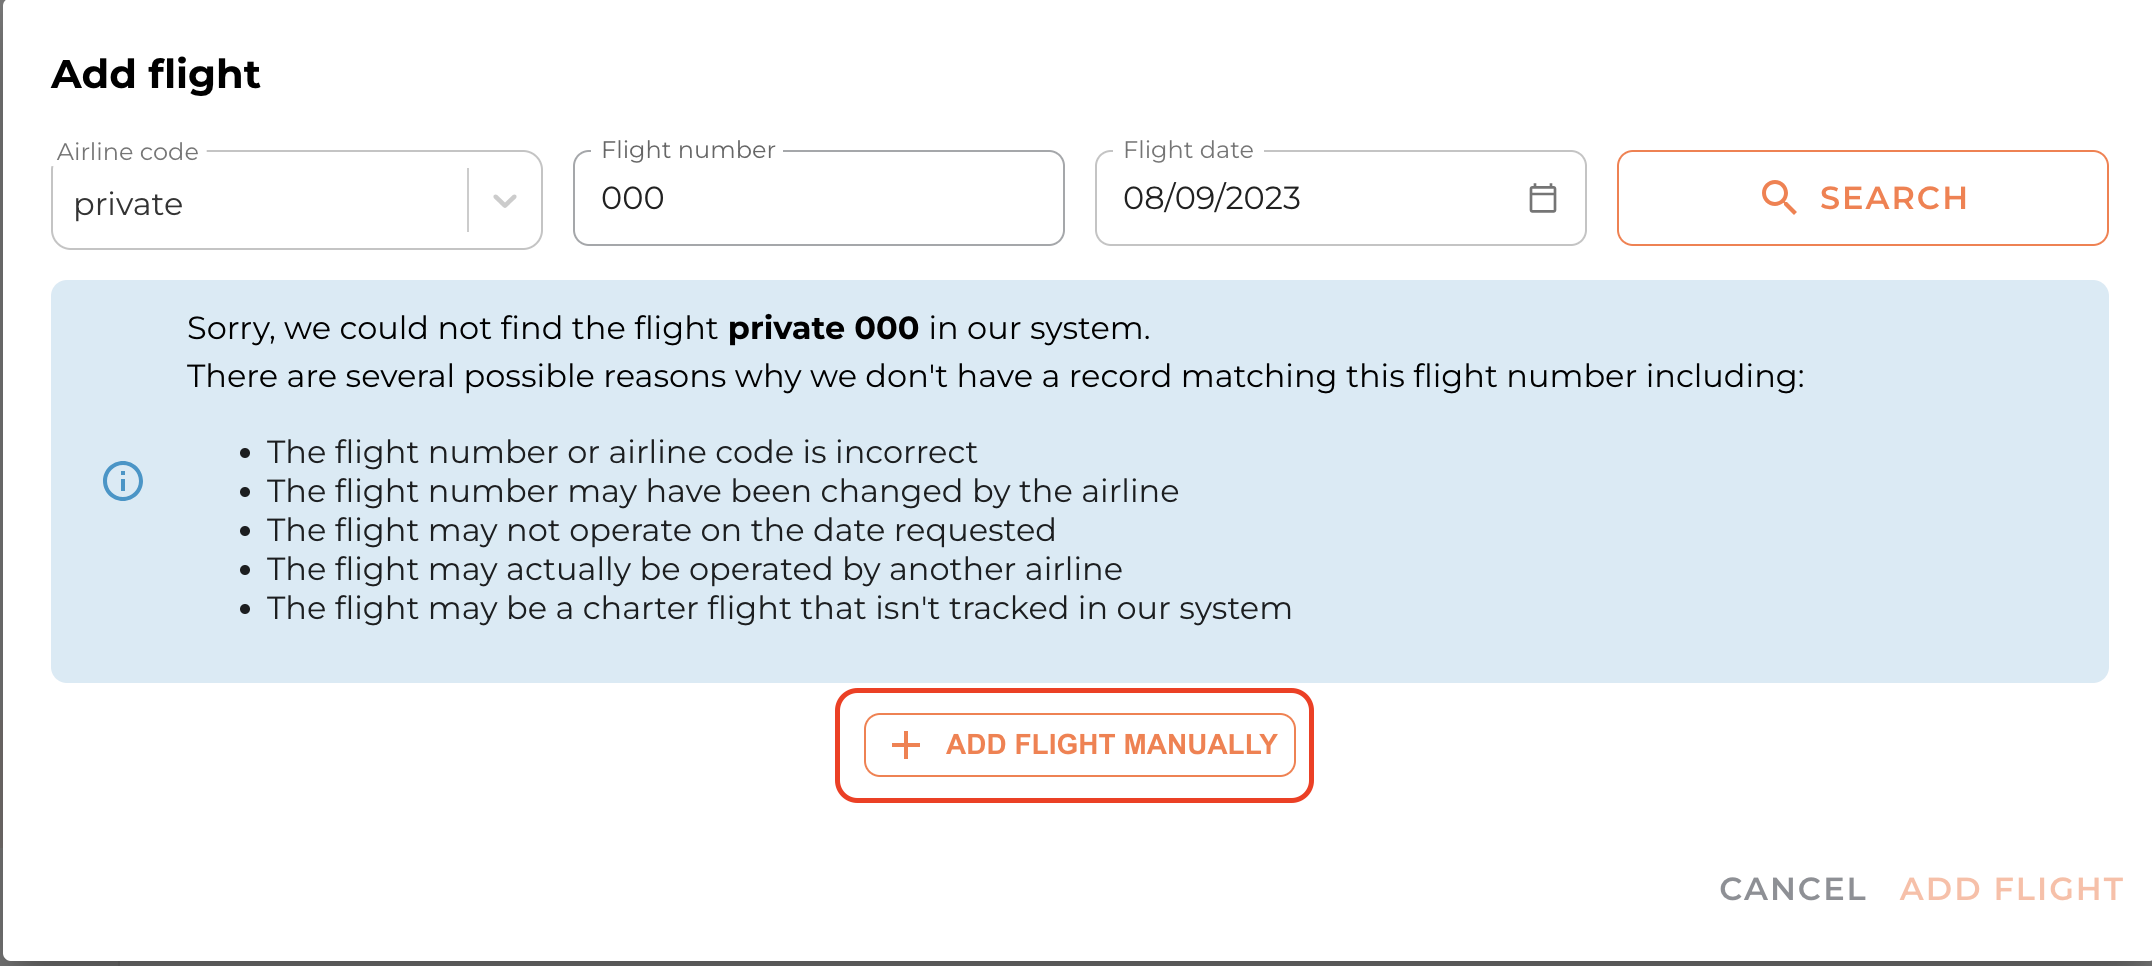Click the Flight number field label

click(x=688, y=150)
